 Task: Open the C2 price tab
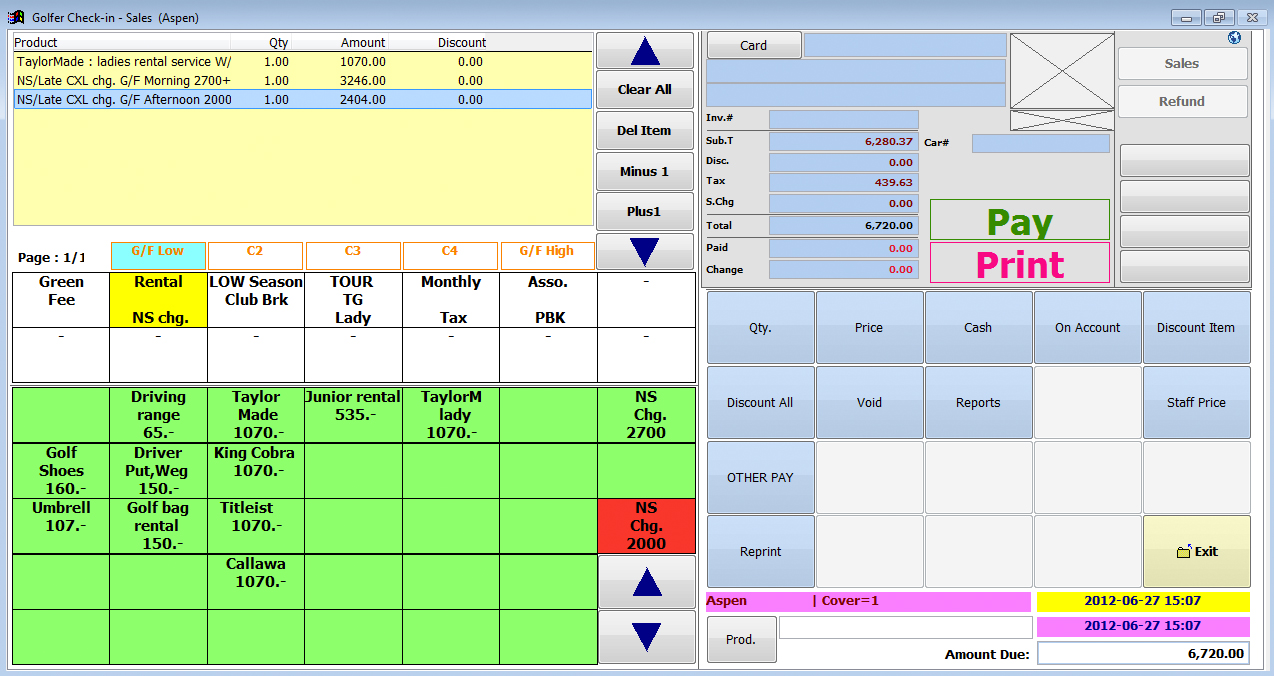click(255, 252)
